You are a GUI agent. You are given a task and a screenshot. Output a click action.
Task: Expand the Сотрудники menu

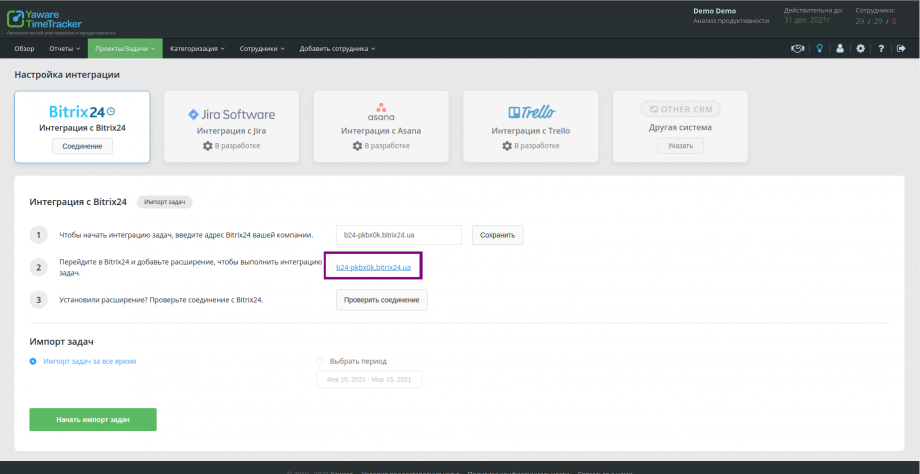pos(262,49)
